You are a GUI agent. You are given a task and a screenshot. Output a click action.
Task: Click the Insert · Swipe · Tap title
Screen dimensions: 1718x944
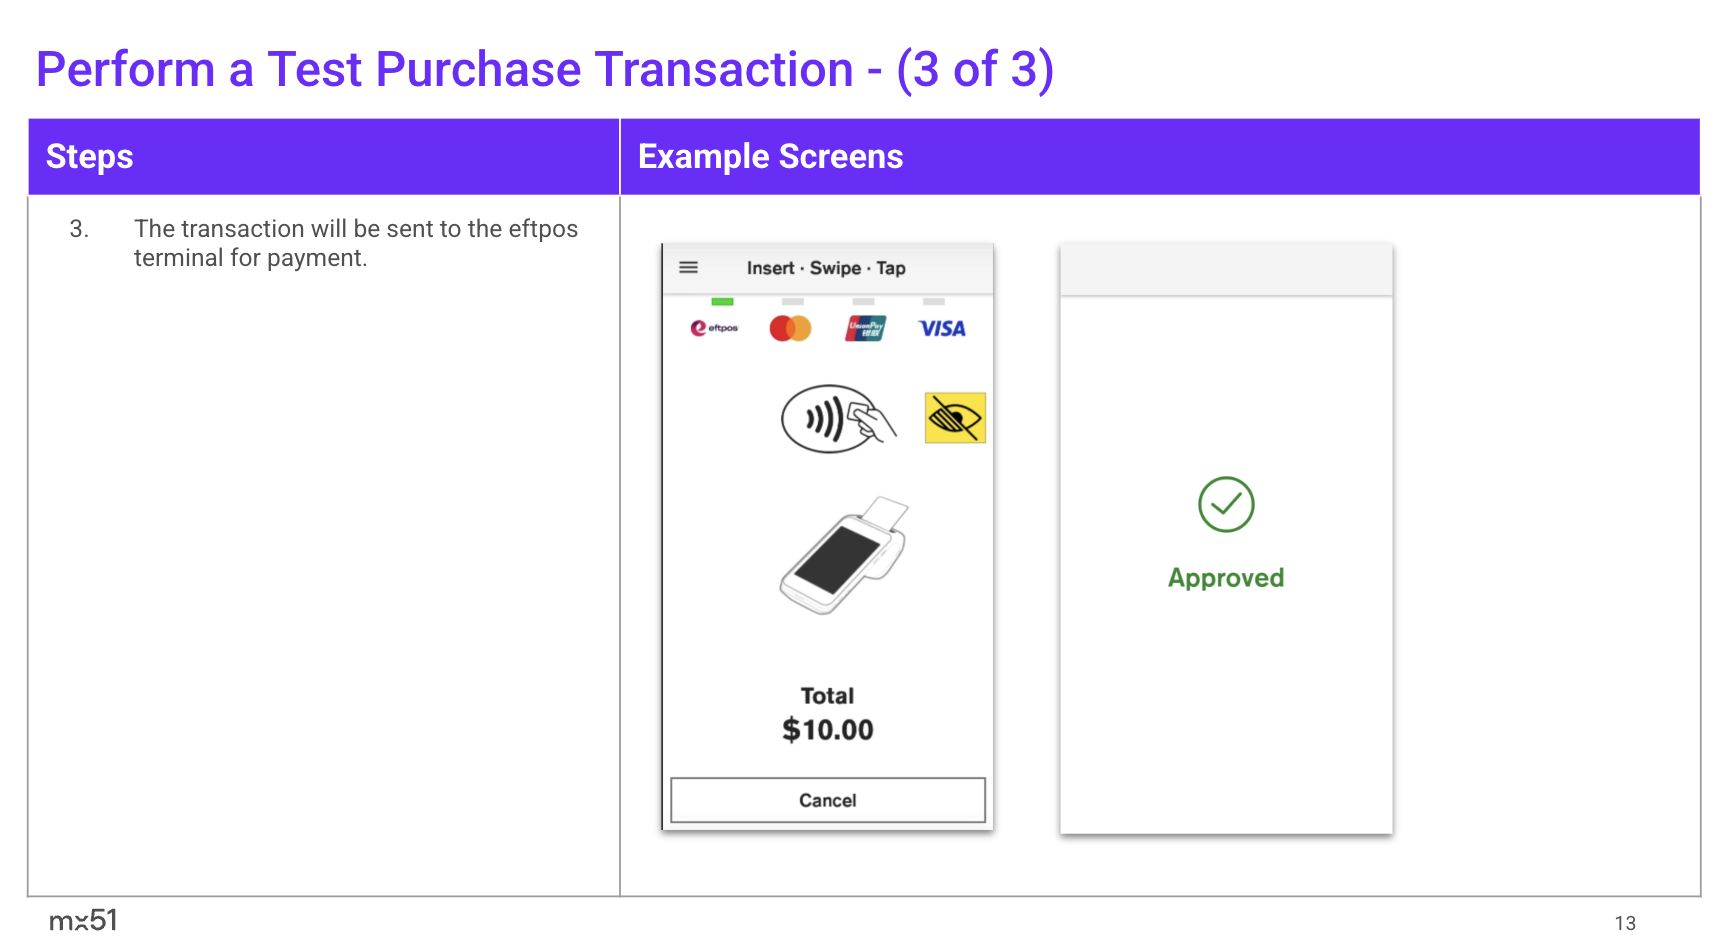pyautogui.click(x=826, y=268)
